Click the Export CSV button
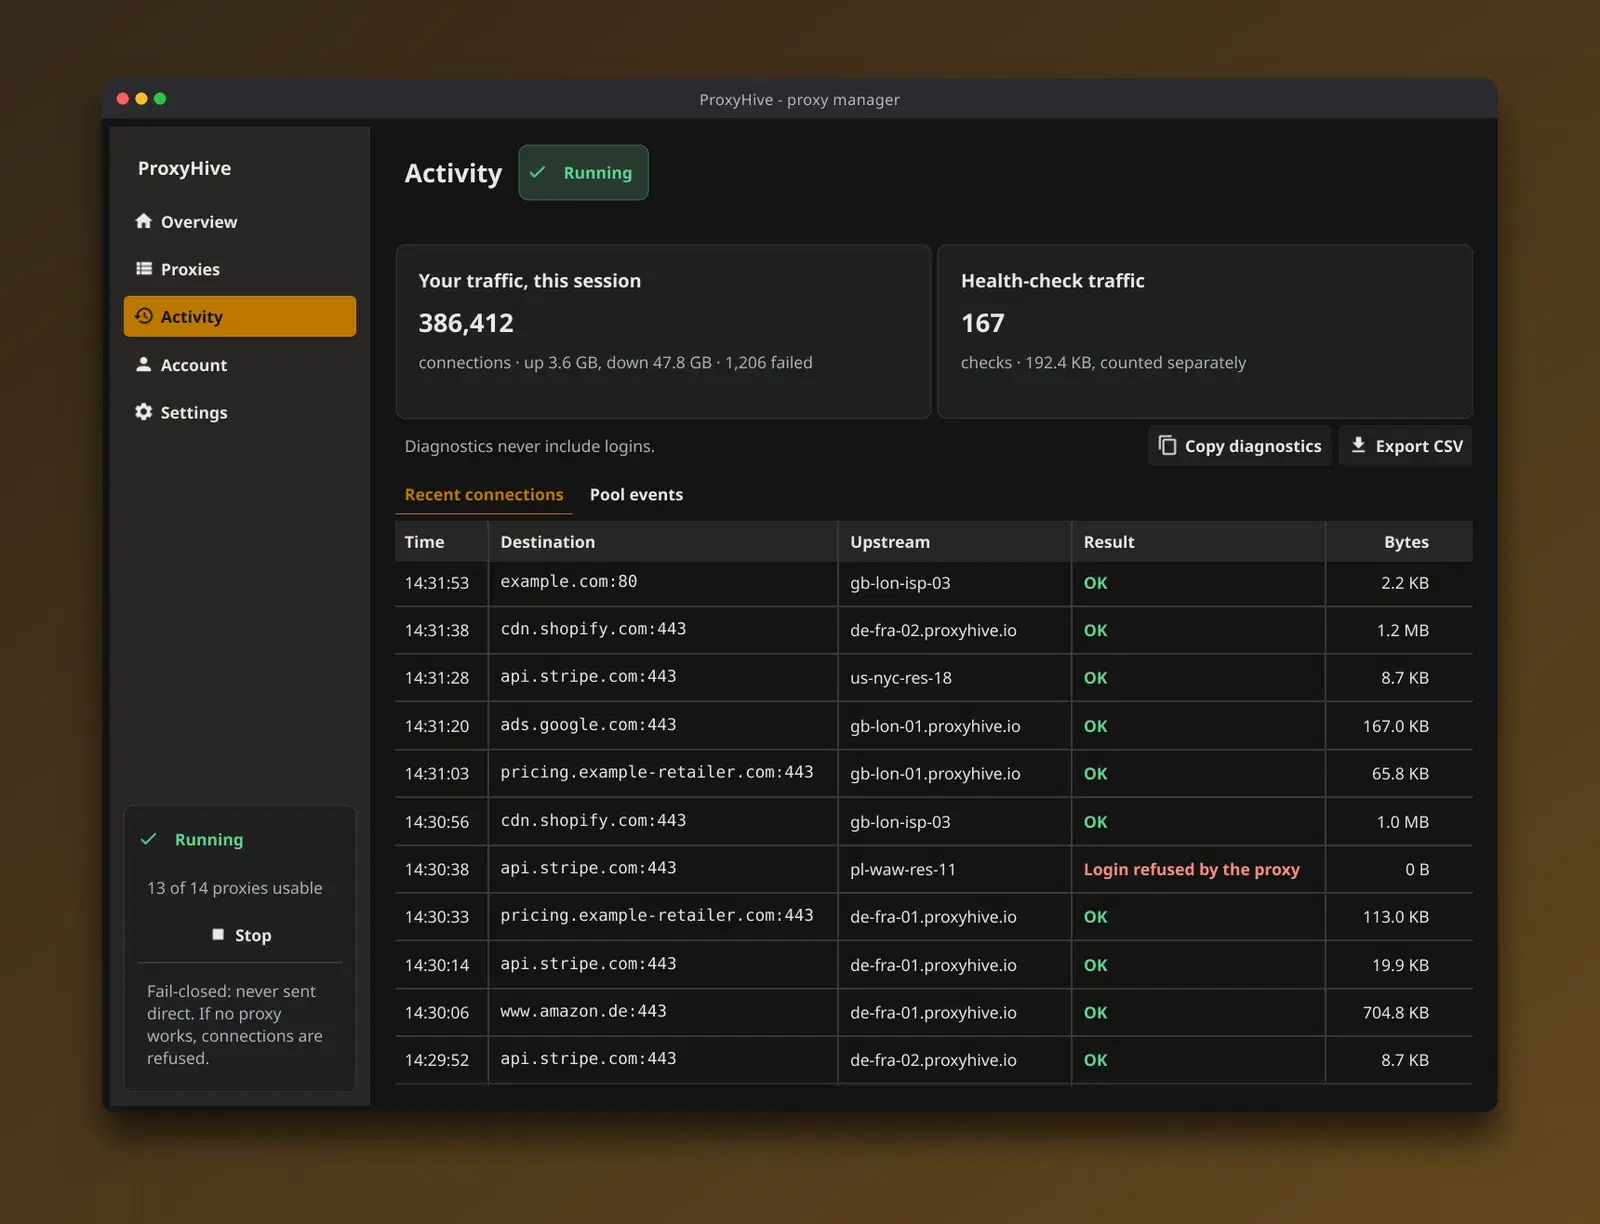The image size is (1600, 1224). coord(1406,446)
